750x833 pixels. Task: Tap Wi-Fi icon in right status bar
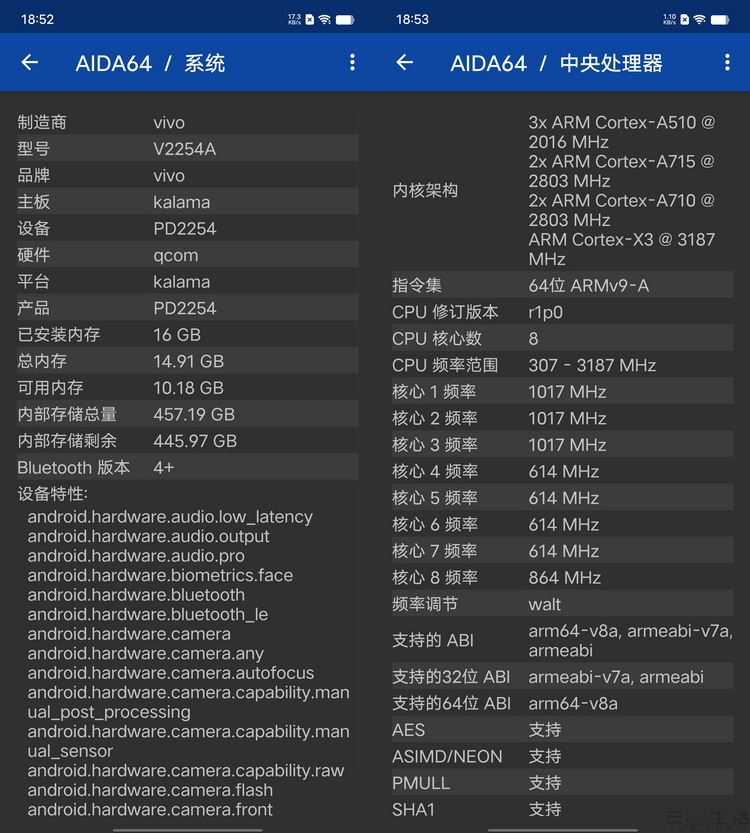coord(700,20)
